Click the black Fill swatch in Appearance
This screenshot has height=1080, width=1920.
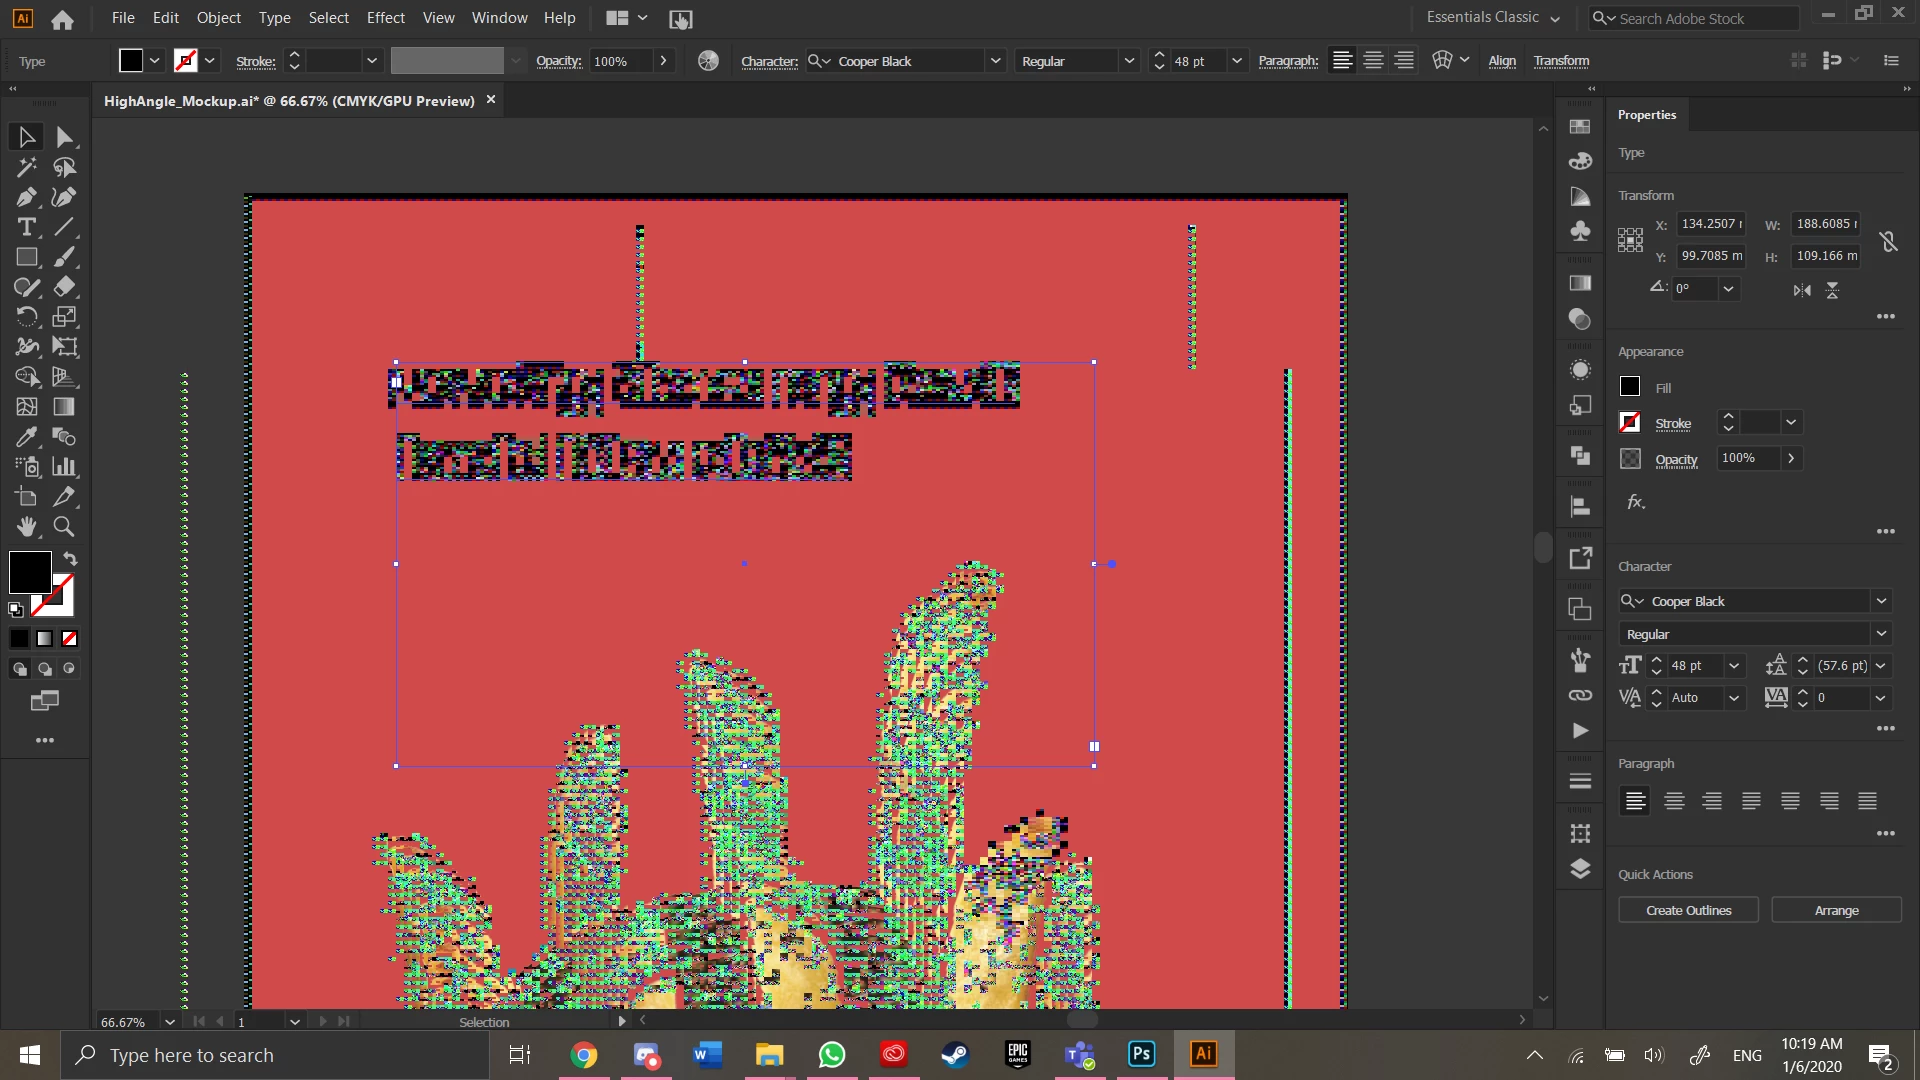point(1630,387)
